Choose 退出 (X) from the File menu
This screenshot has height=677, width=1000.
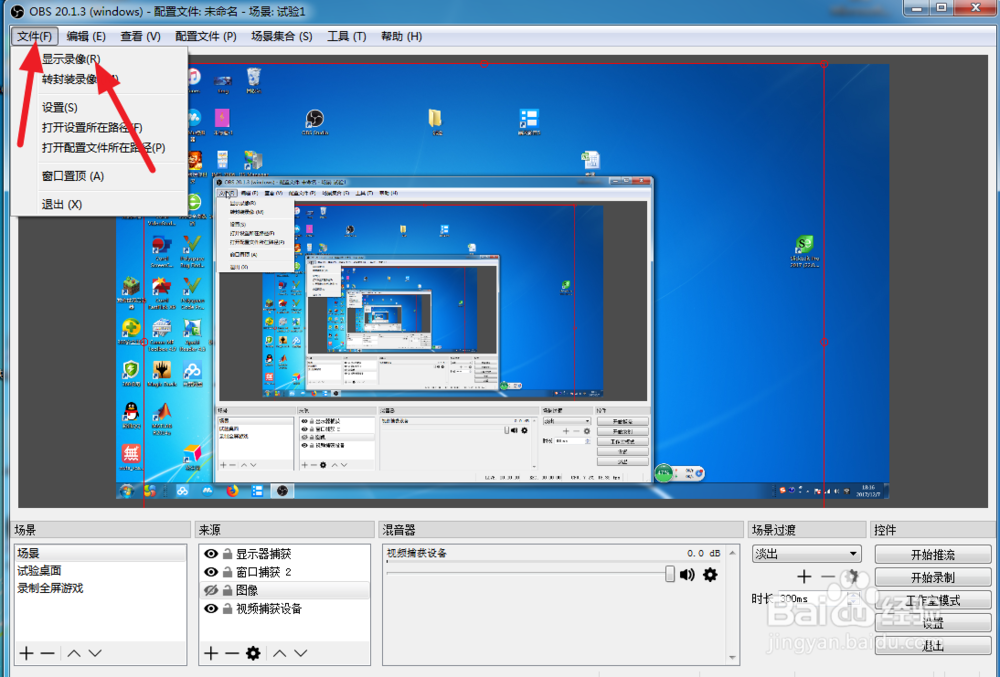61,204
